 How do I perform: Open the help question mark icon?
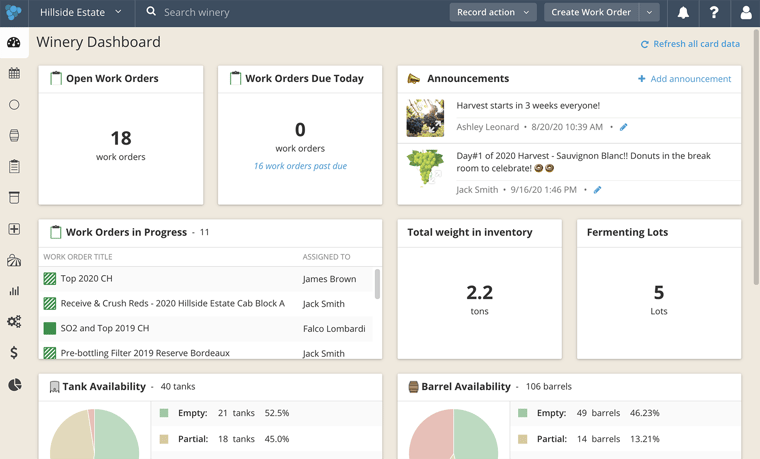714,12
